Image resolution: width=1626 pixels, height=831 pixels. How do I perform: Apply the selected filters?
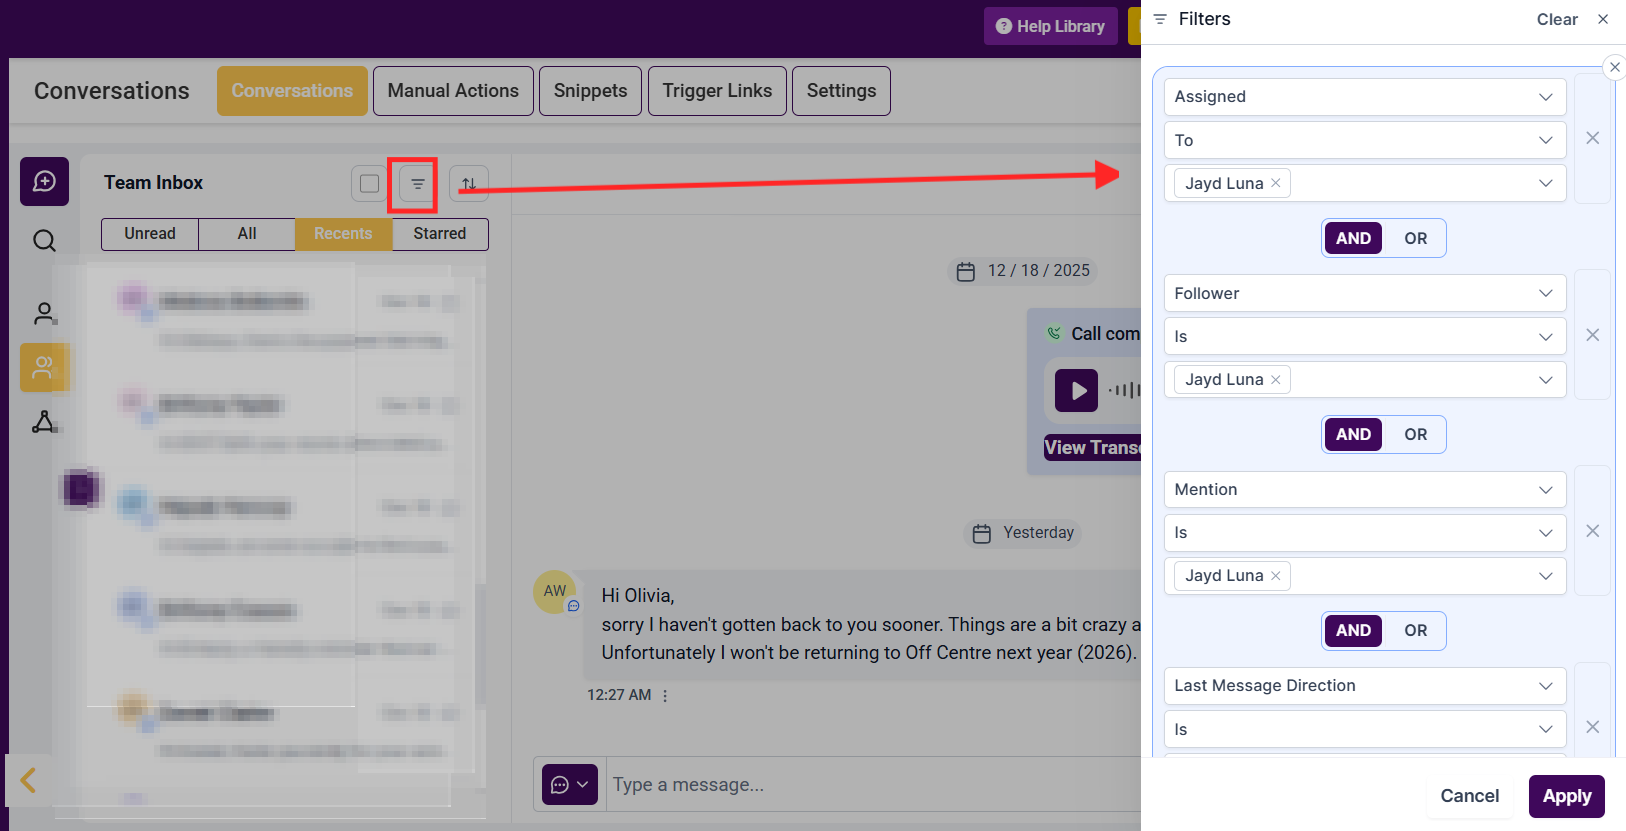pos(1566,796)
